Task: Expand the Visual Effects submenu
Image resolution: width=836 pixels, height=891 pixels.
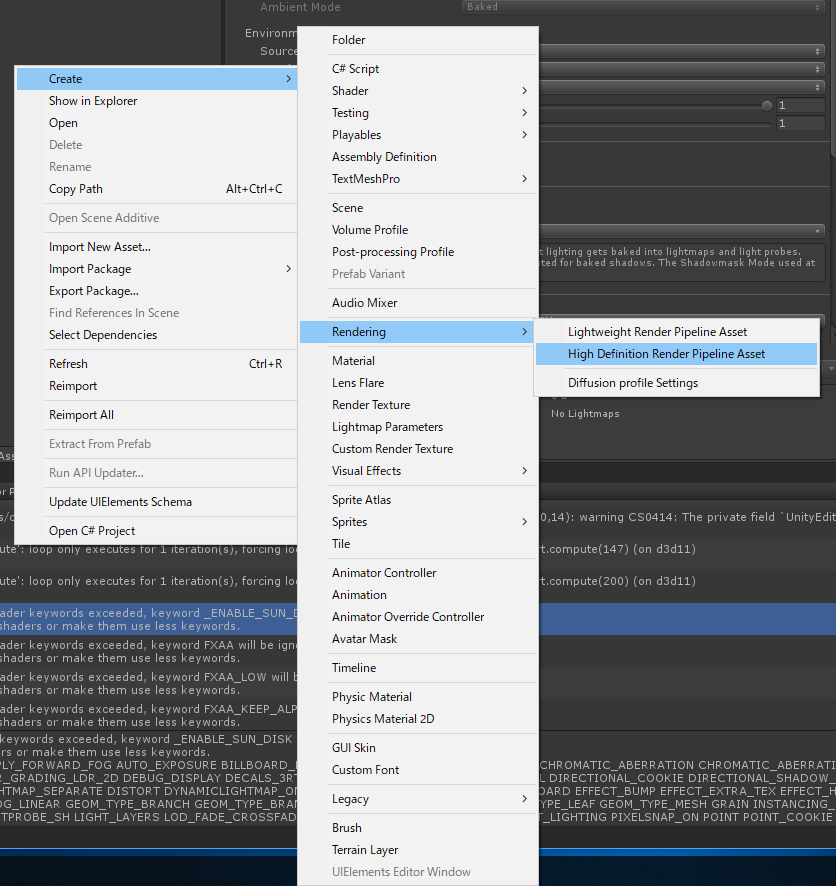Action: [418, 471]
